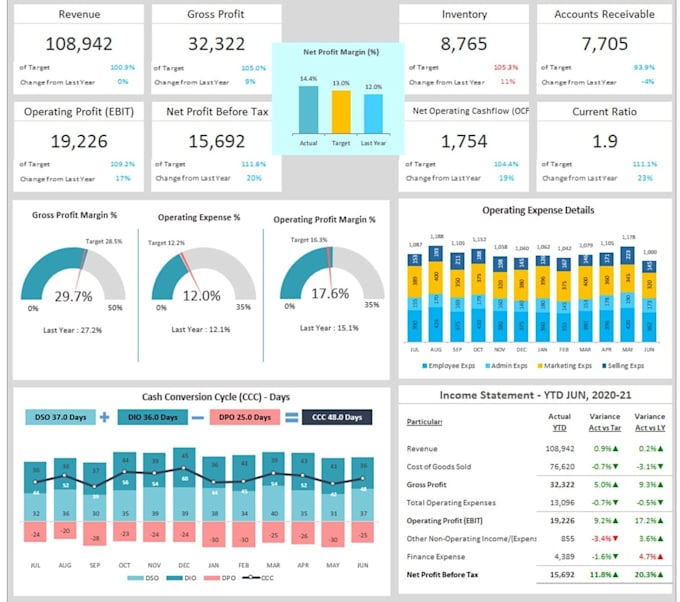Click the yellow Target bar in Net Profit Margin
Screen dimensions: 680x602
point(341,112)
